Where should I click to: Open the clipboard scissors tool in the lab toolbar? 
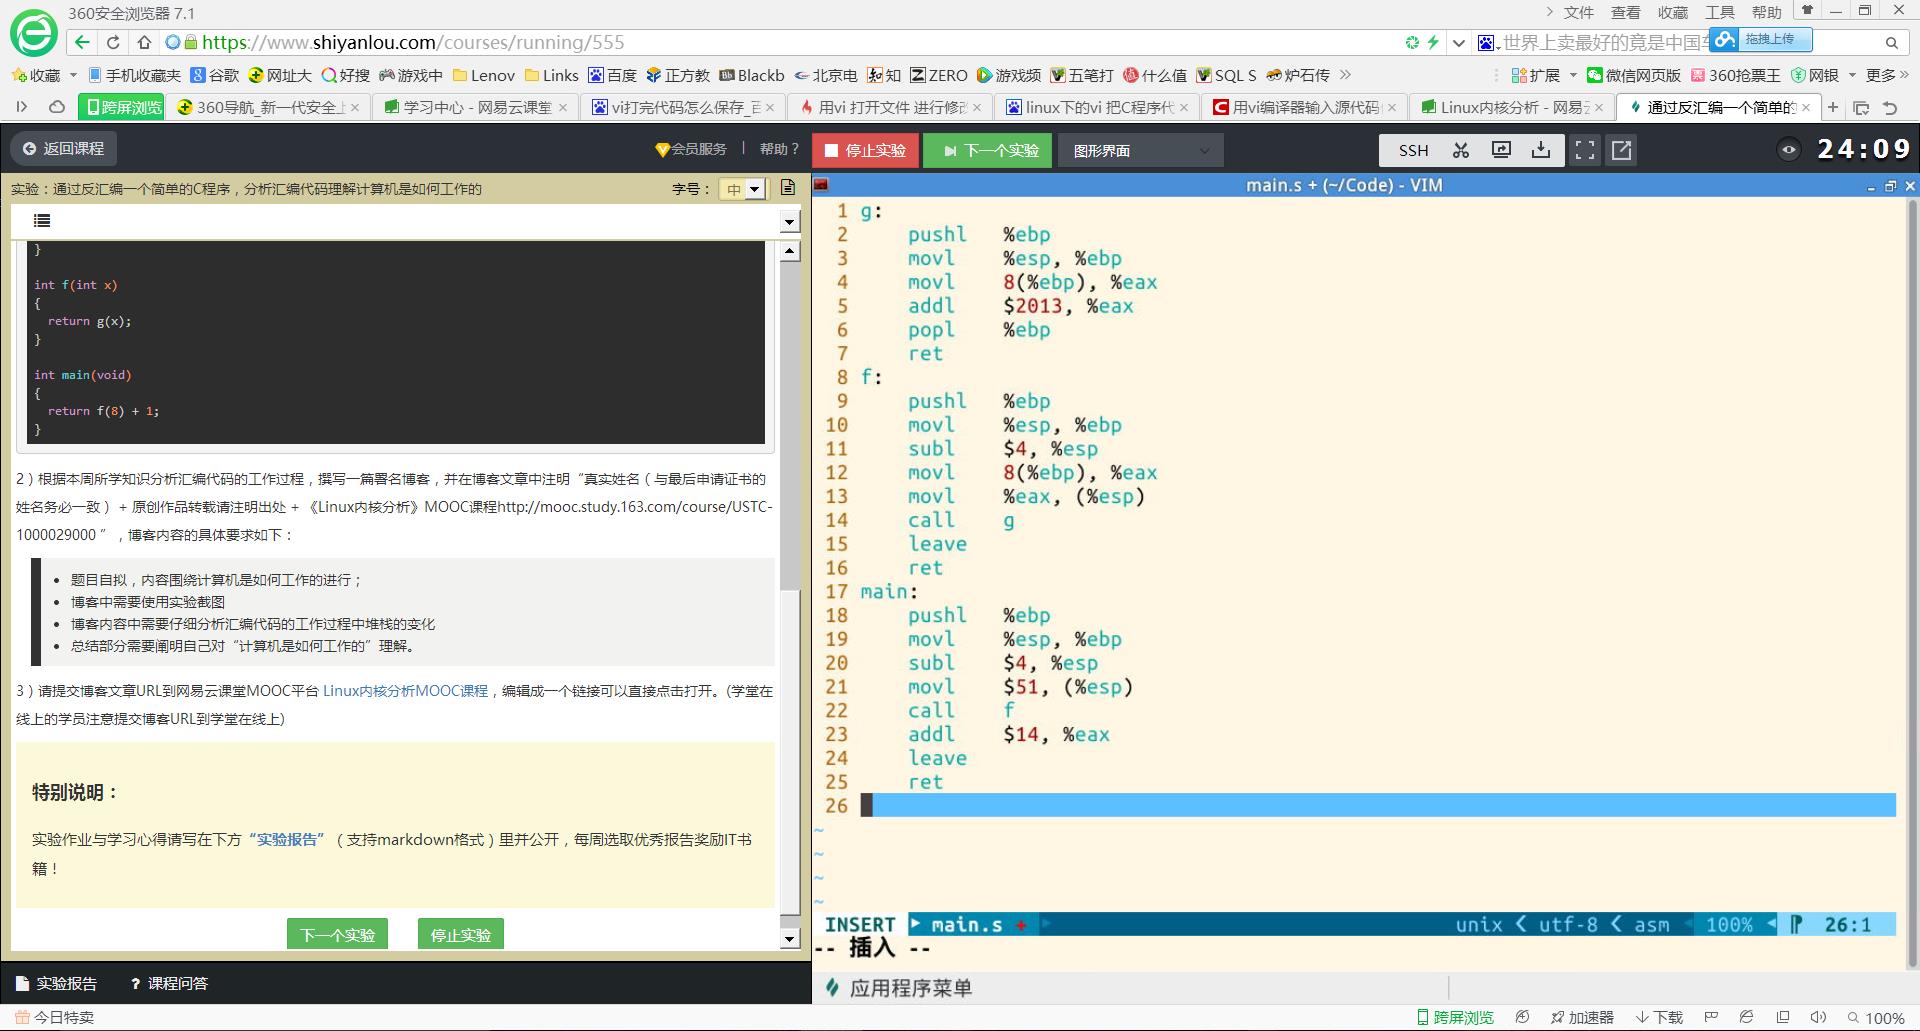[x=1461, y=150]
